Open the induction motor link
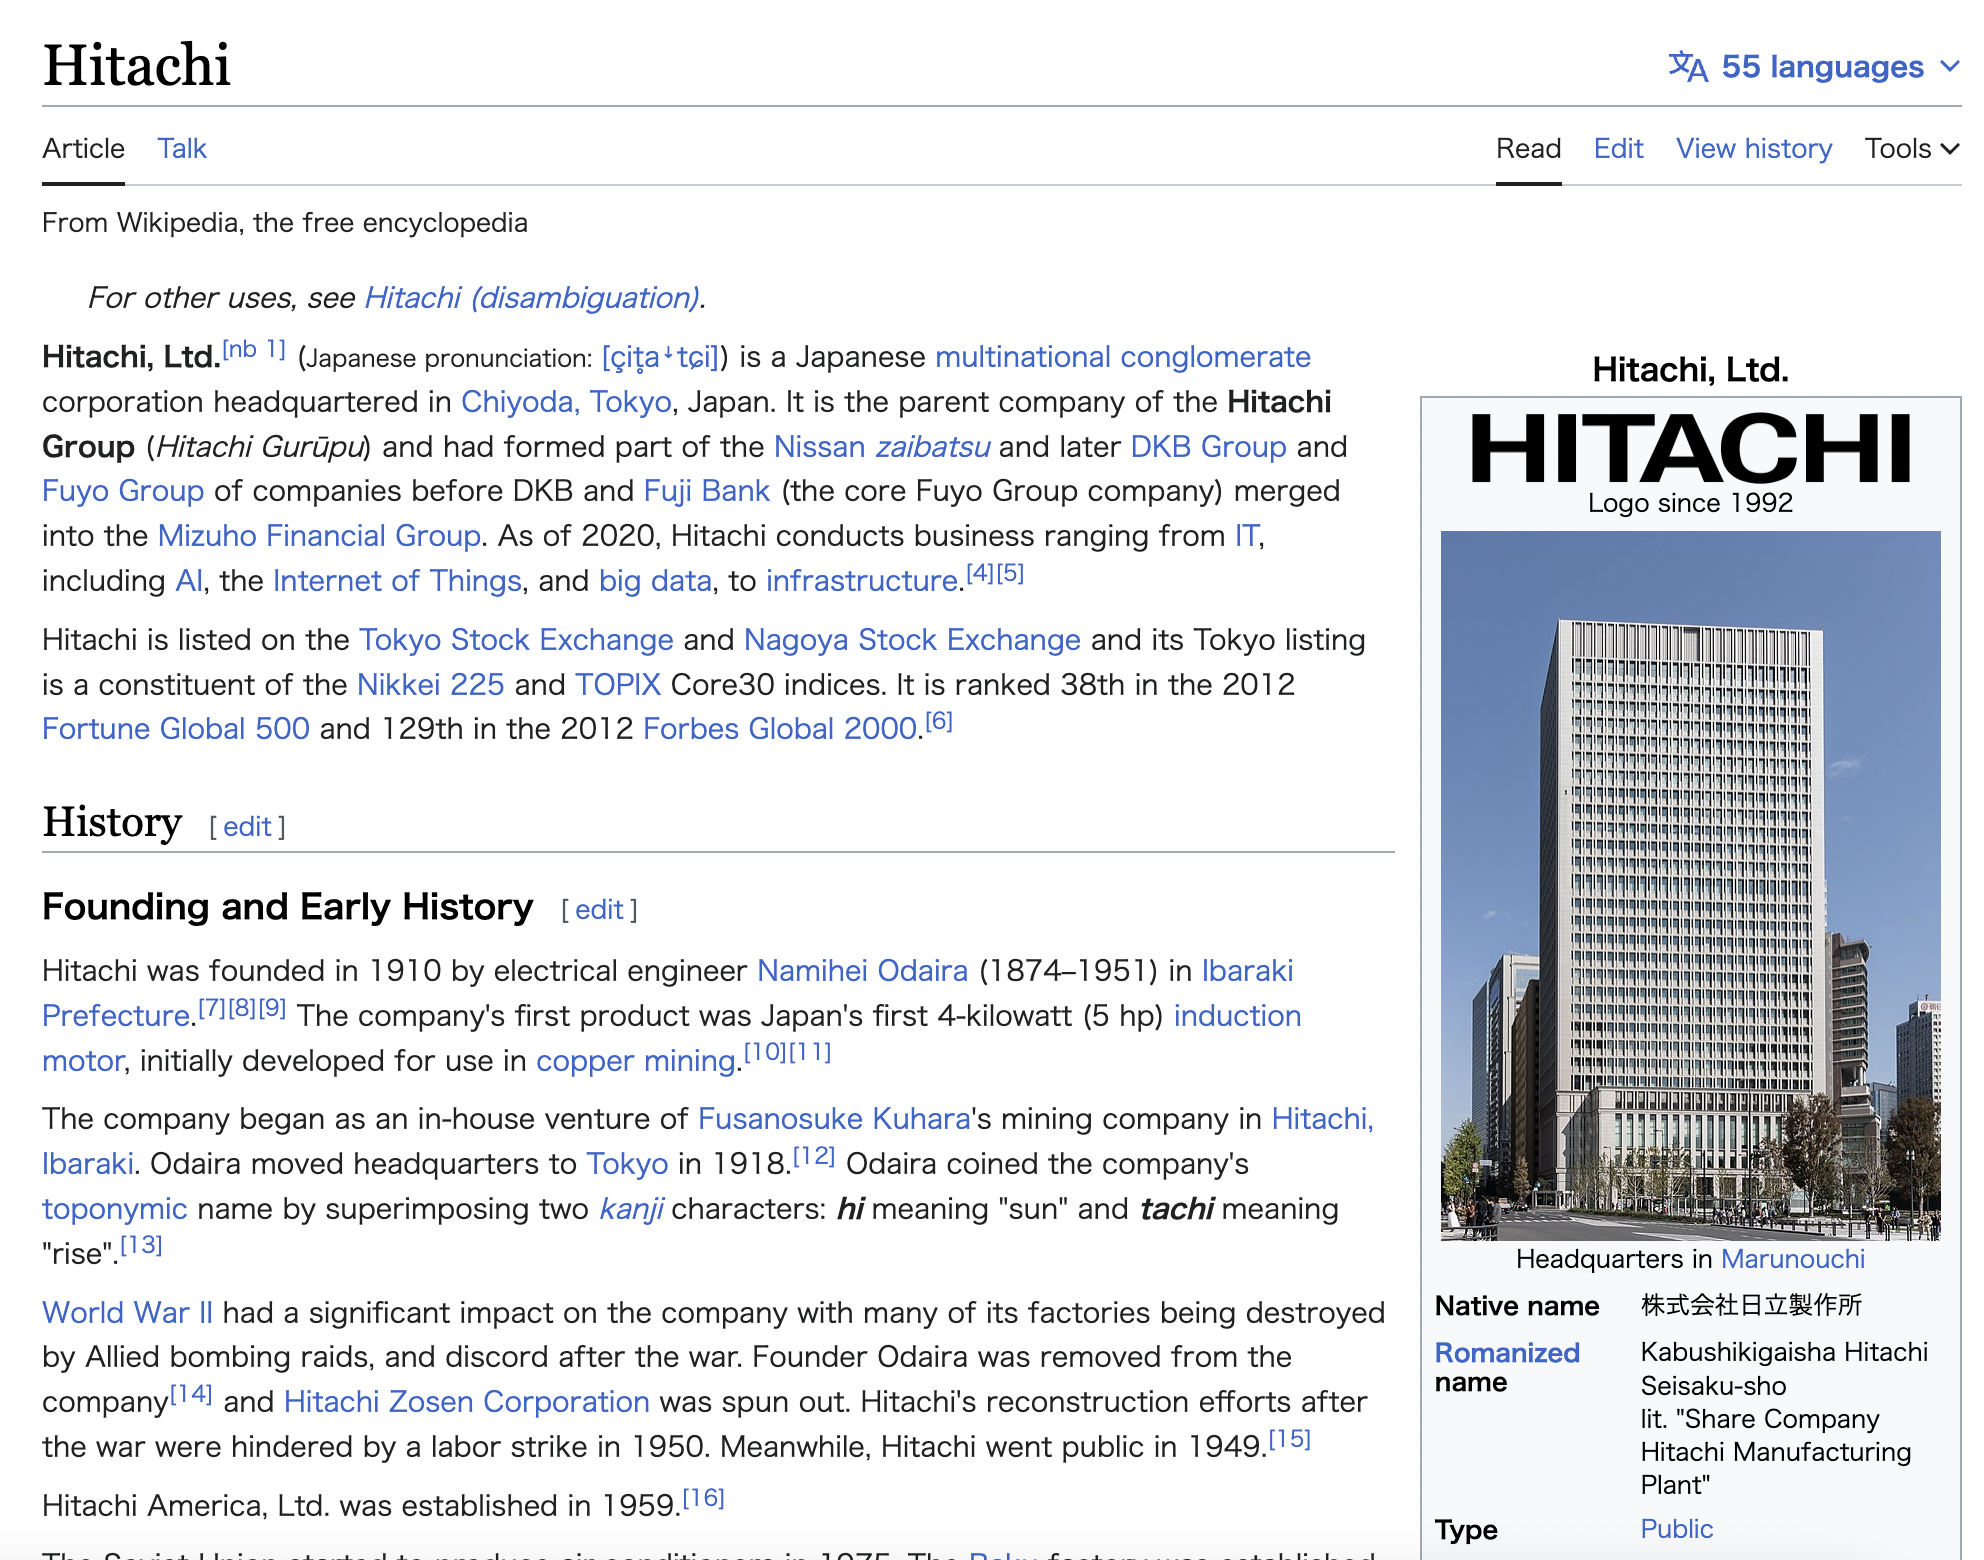The width and height of the screenshot is (1984, 1560). click(1237, 1016)
